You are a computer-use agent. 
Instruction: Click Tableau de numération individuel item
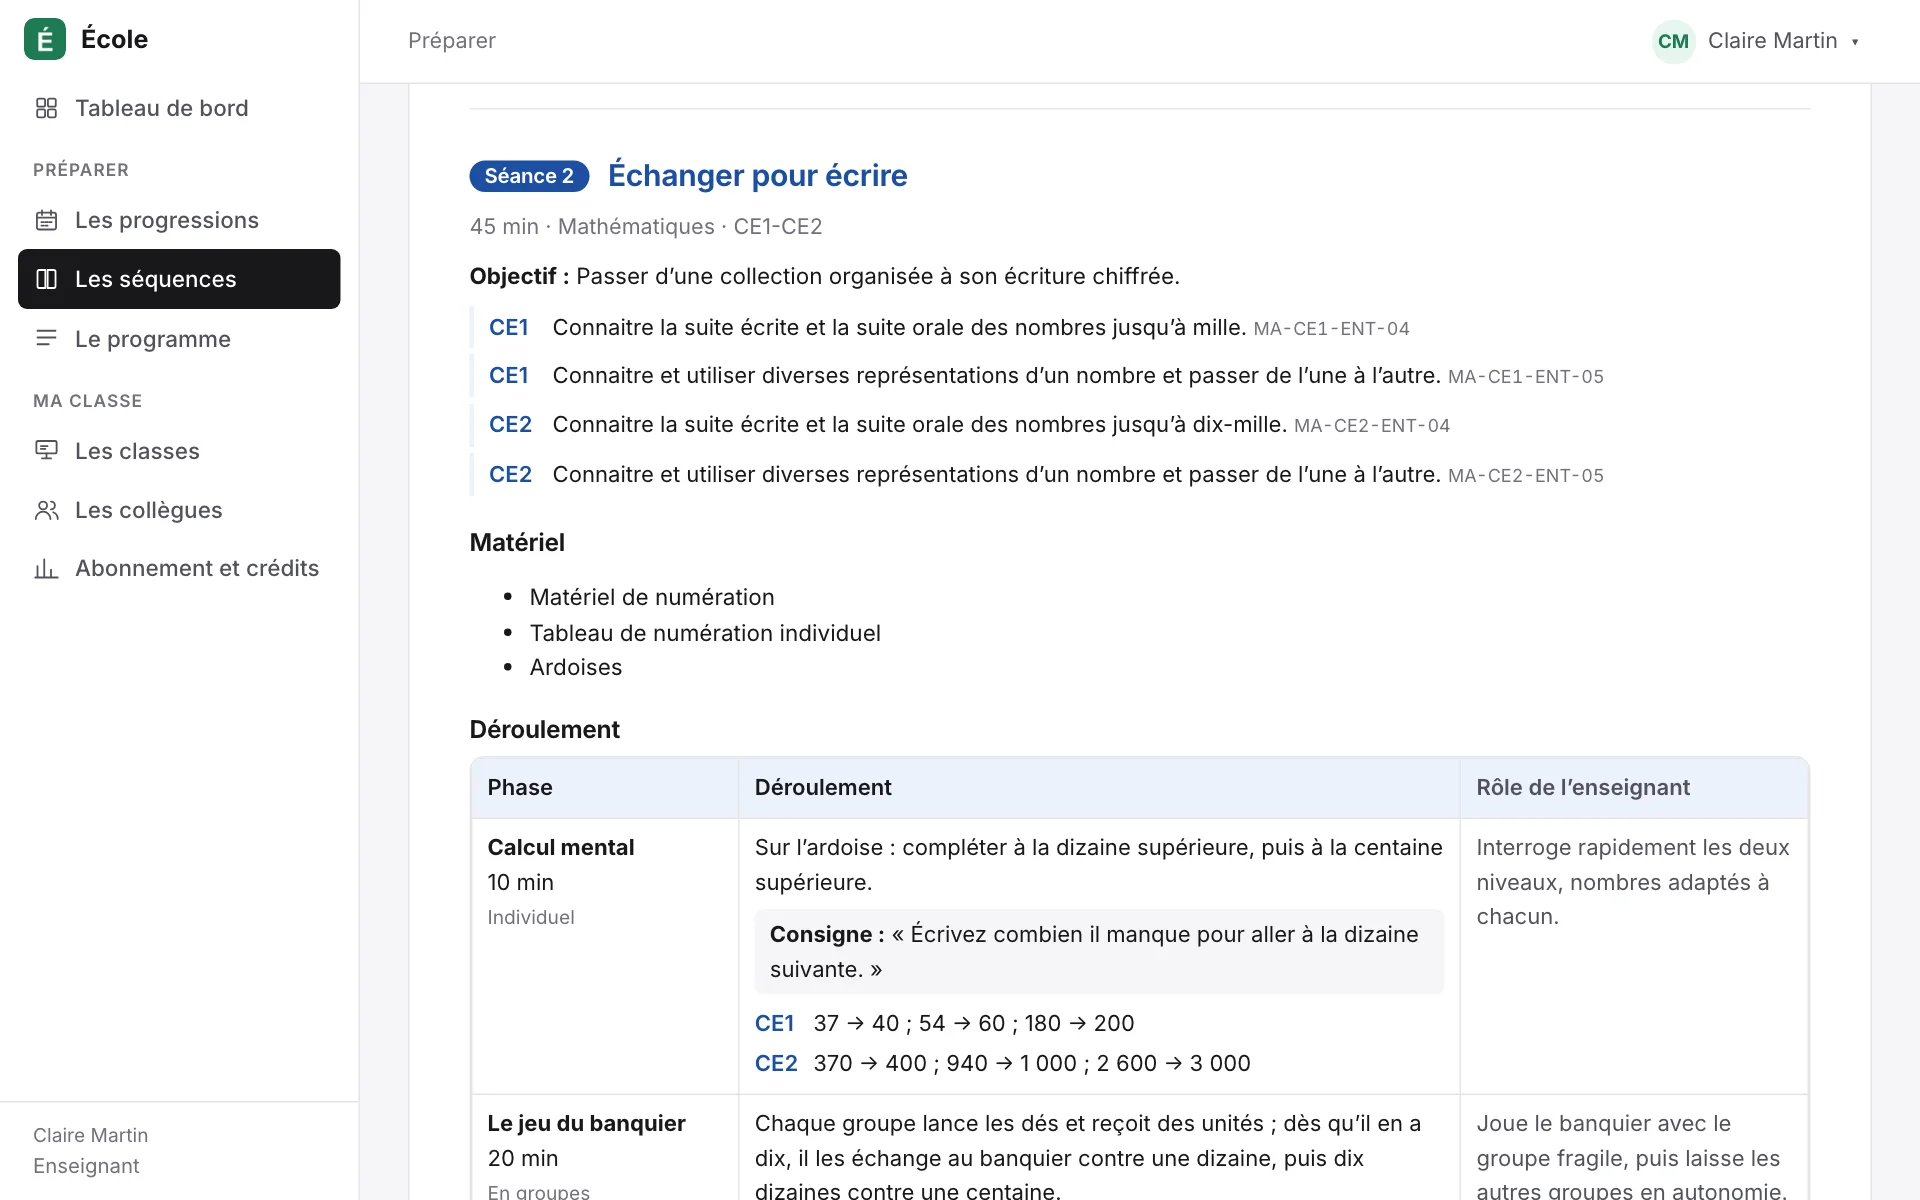tap(705, 633)
